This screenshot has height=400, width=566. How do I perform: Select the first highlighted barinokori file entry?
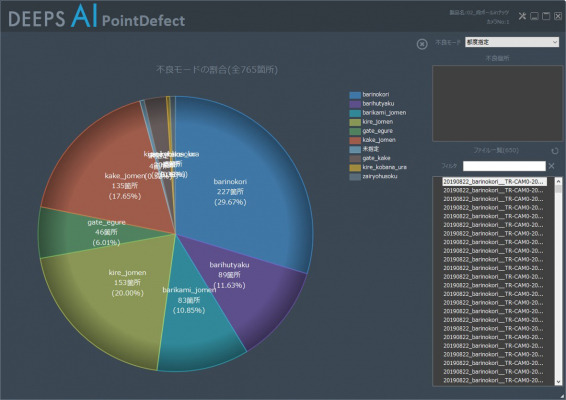tap(494, 181)
